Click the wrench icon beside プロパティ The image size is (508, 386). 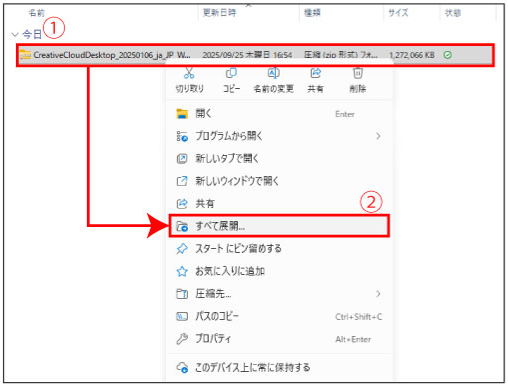(182, 339)
